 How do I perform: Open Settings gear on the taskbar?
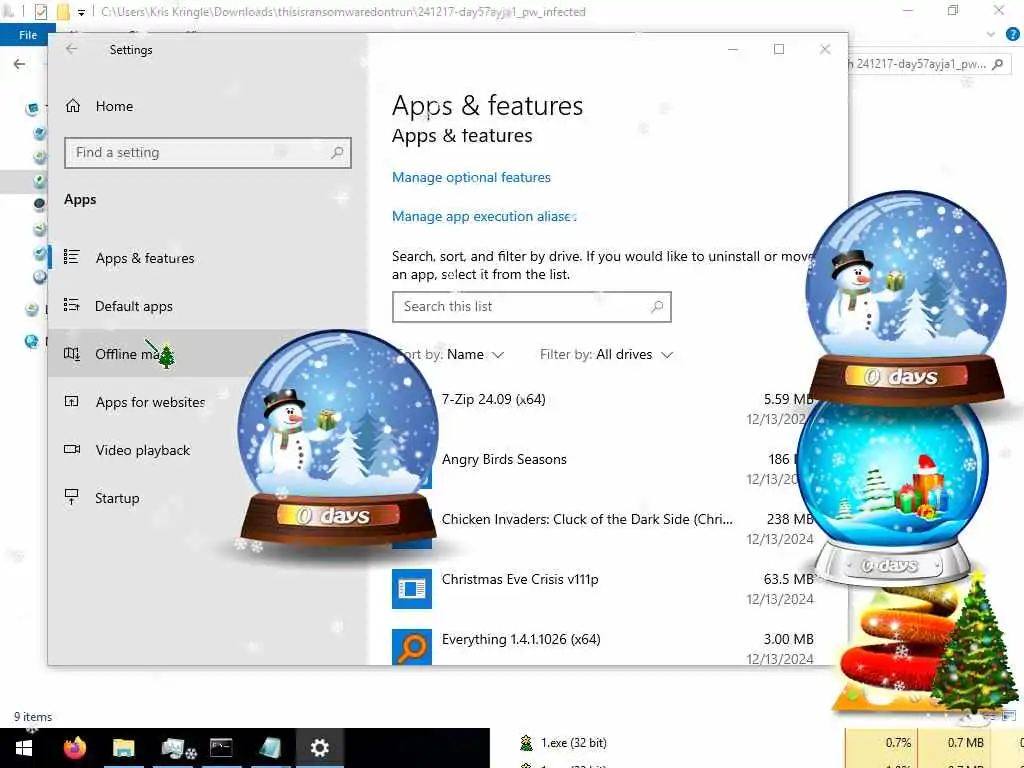pos(319,748)
